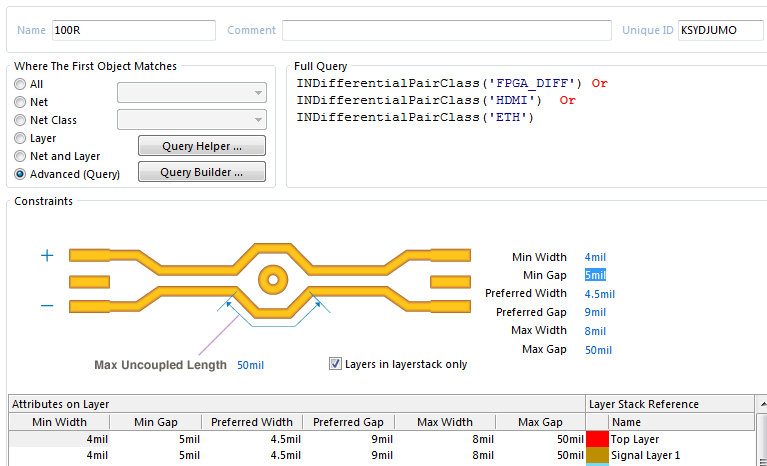Click the via icon in the diagram
Image resolution: width=767 pixels, height=466 pixels.
[271, 278]
